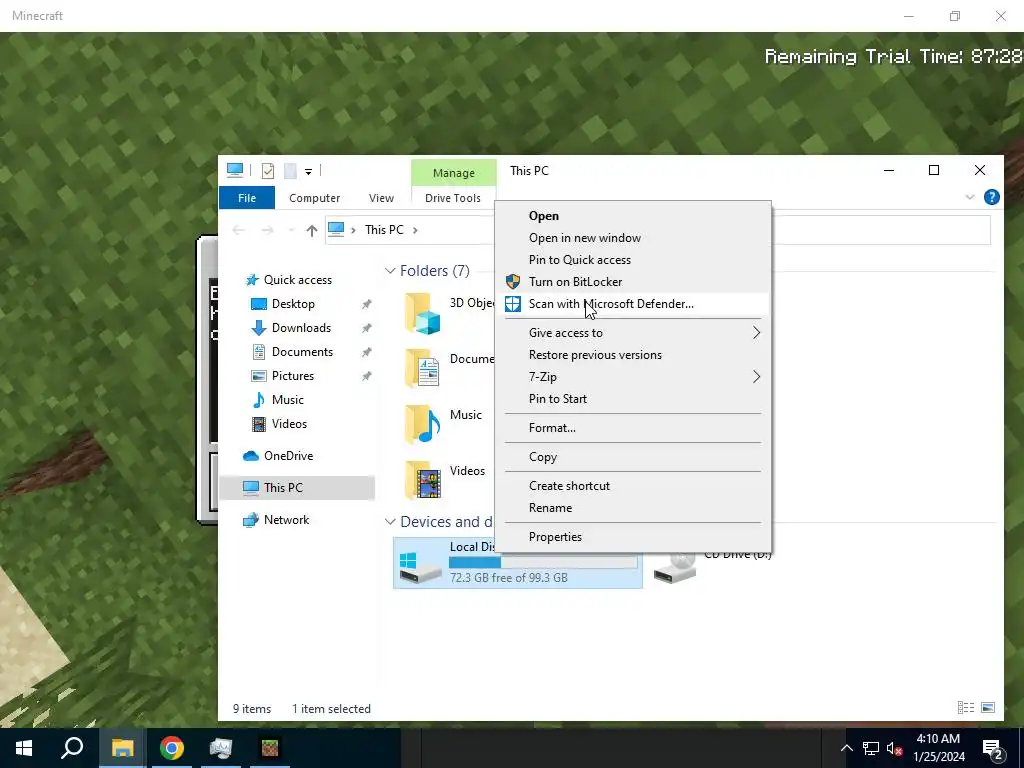
Task: Open the File ribbon tab
Action: 247,198
